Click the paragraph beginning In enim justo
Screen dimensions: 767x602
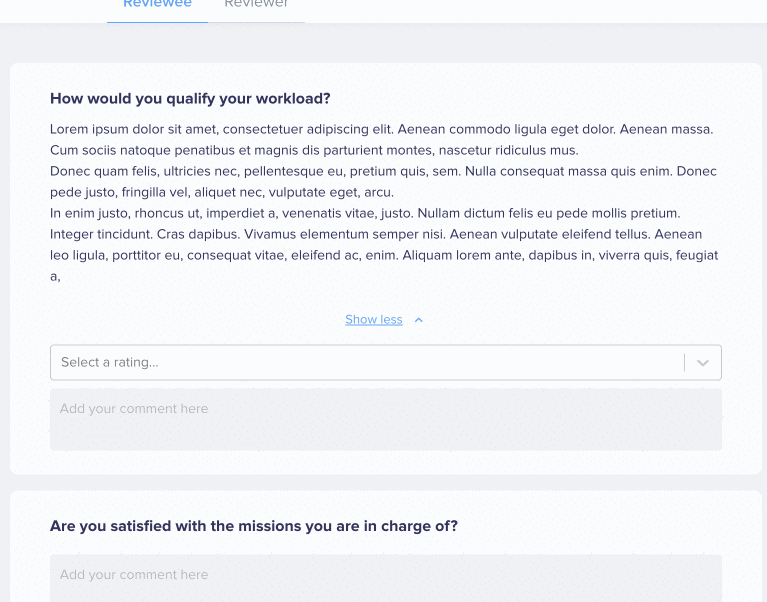point(384,245)
